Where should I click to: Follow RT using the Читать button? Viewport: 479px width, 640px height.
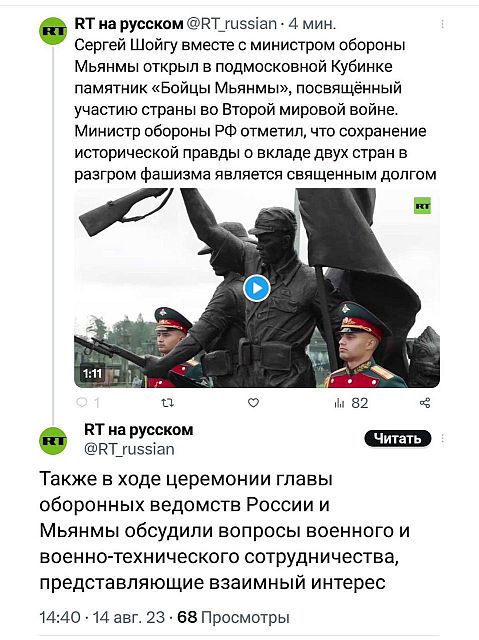[397, 439]
